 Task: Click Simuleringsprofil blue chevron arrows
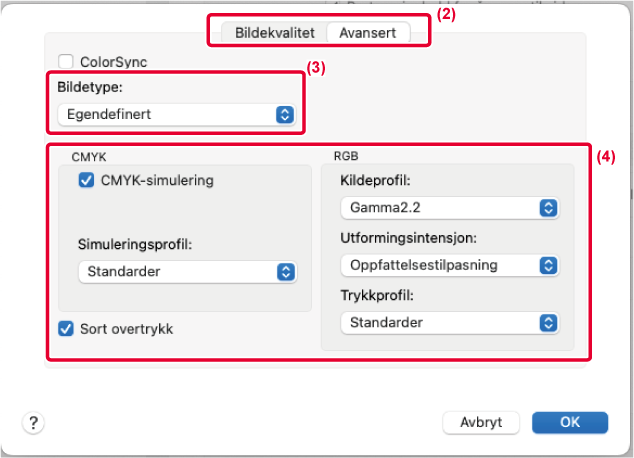click(286, 272)
